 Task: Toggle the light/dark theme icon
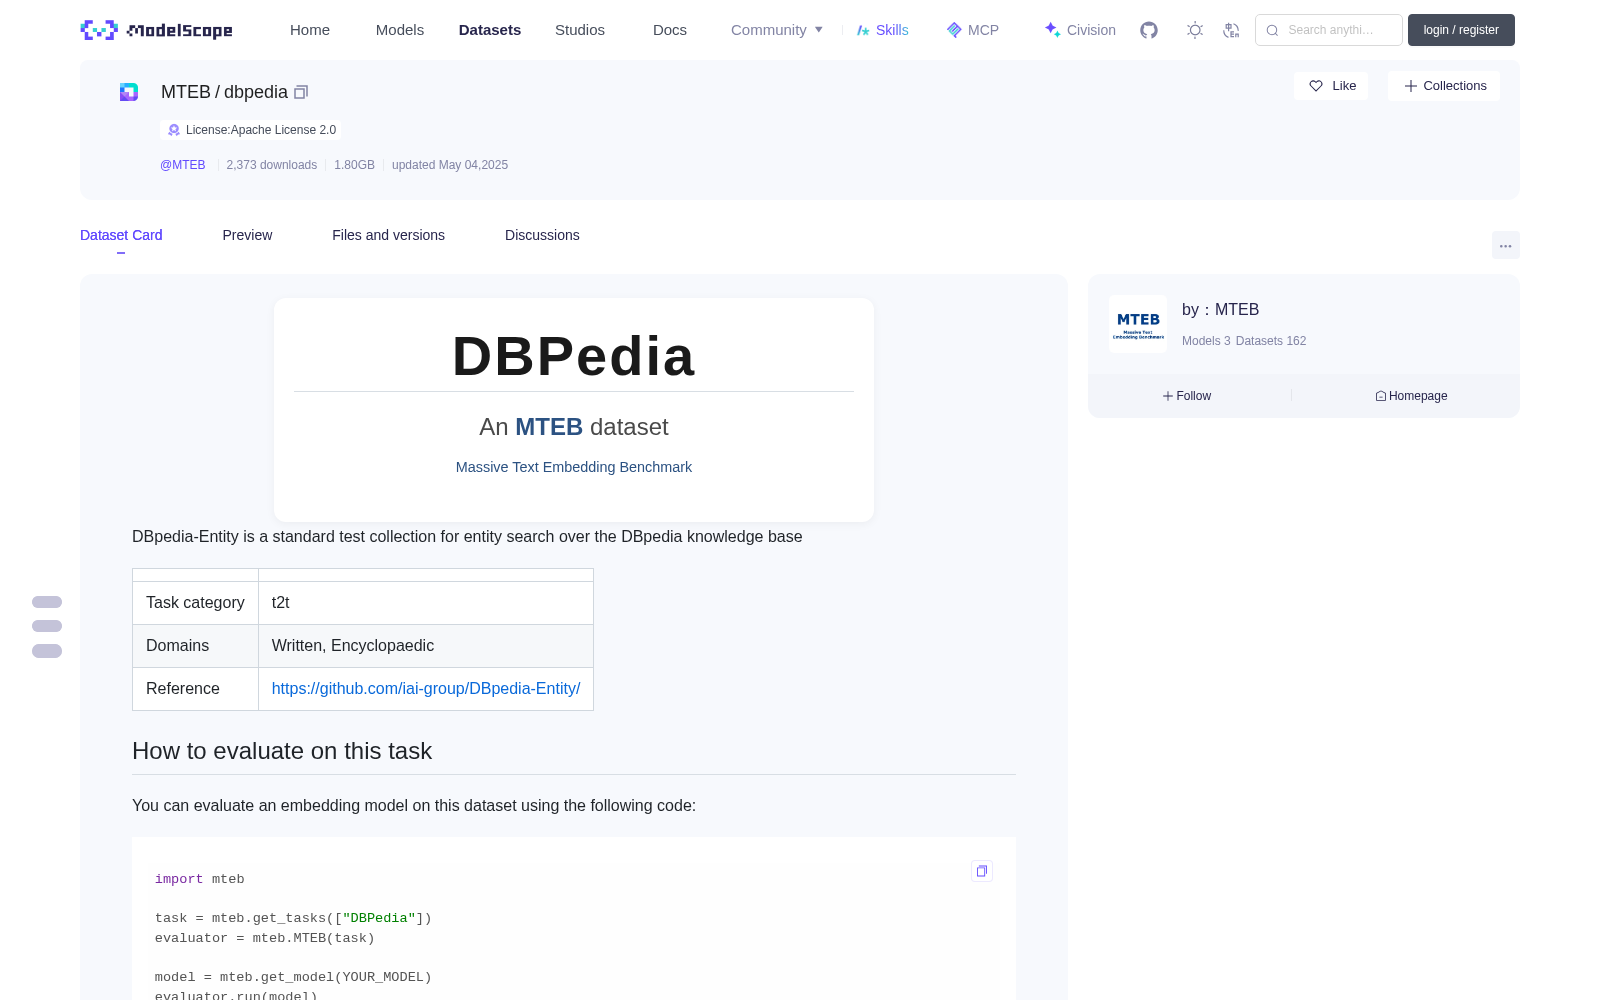coord(1195,30)
